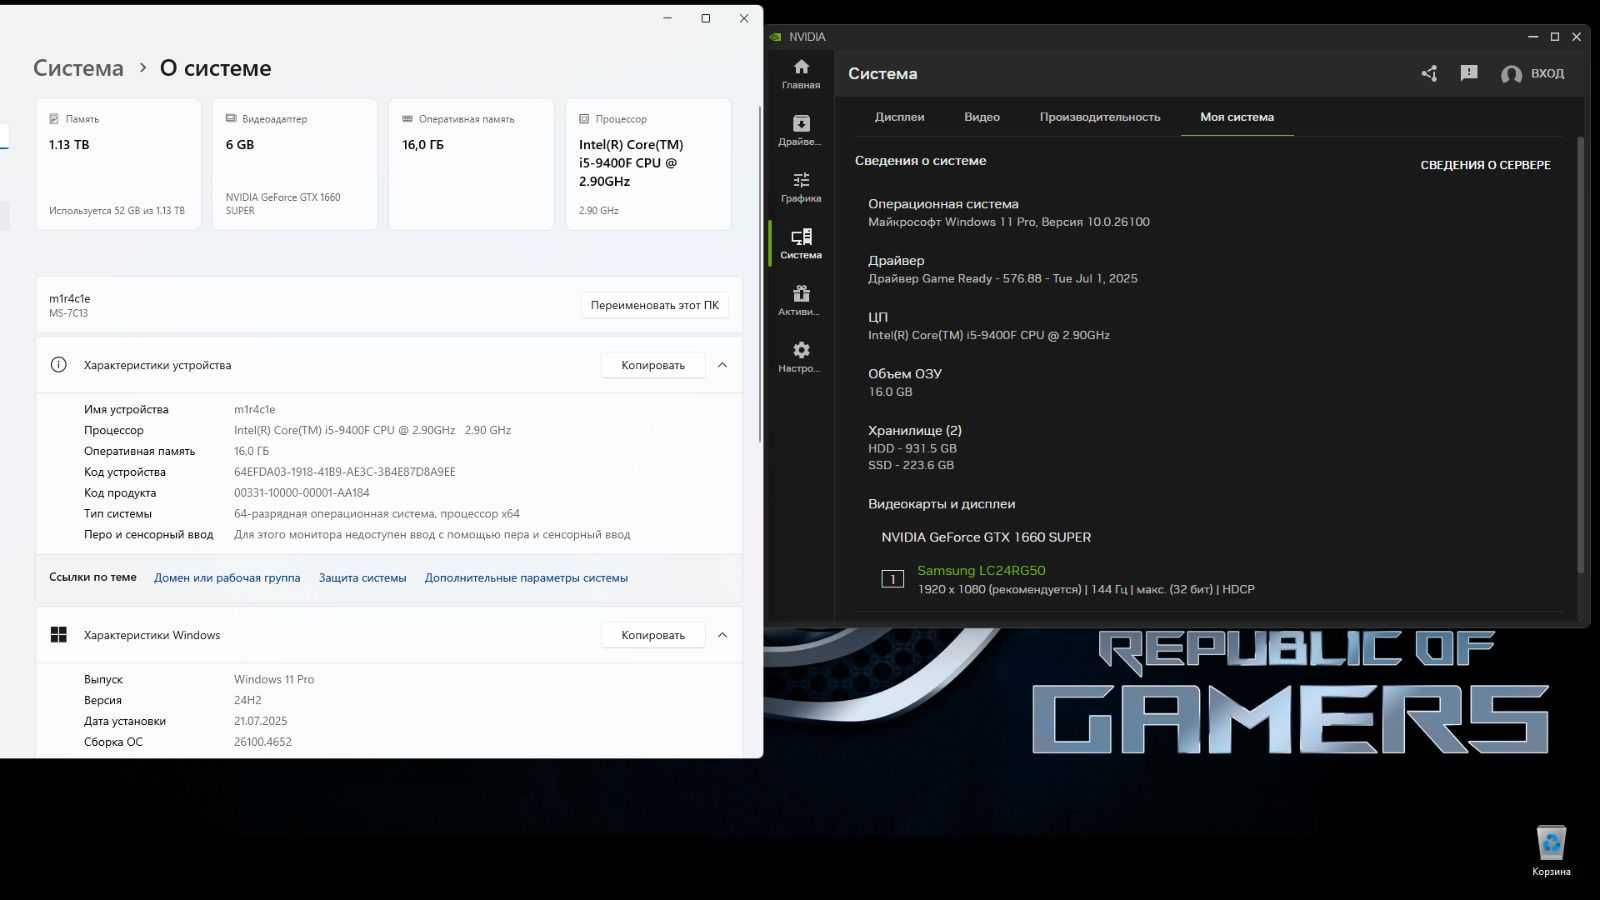The height and width of the screenshot is (900, 1600).
Task: Click the ВХОД login button
Action: (1533, 74)
